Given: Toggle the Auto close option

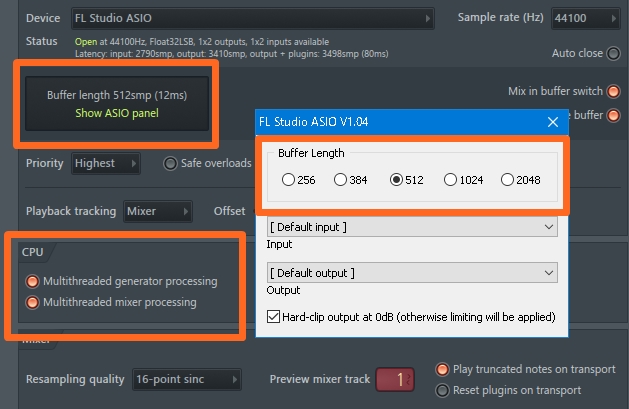Looking at the screenshot, I should click(x=613, y=53).
